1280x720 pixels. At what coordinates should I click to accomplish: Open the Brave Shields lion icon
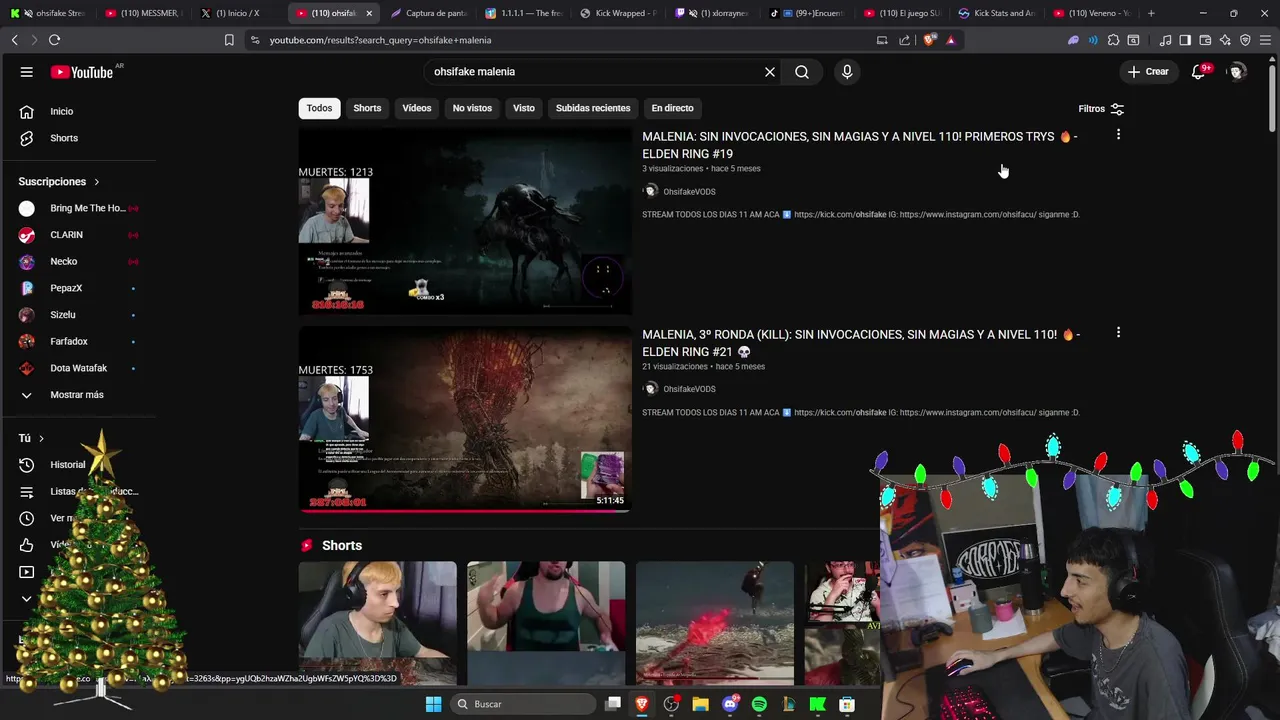pos(930,40)
